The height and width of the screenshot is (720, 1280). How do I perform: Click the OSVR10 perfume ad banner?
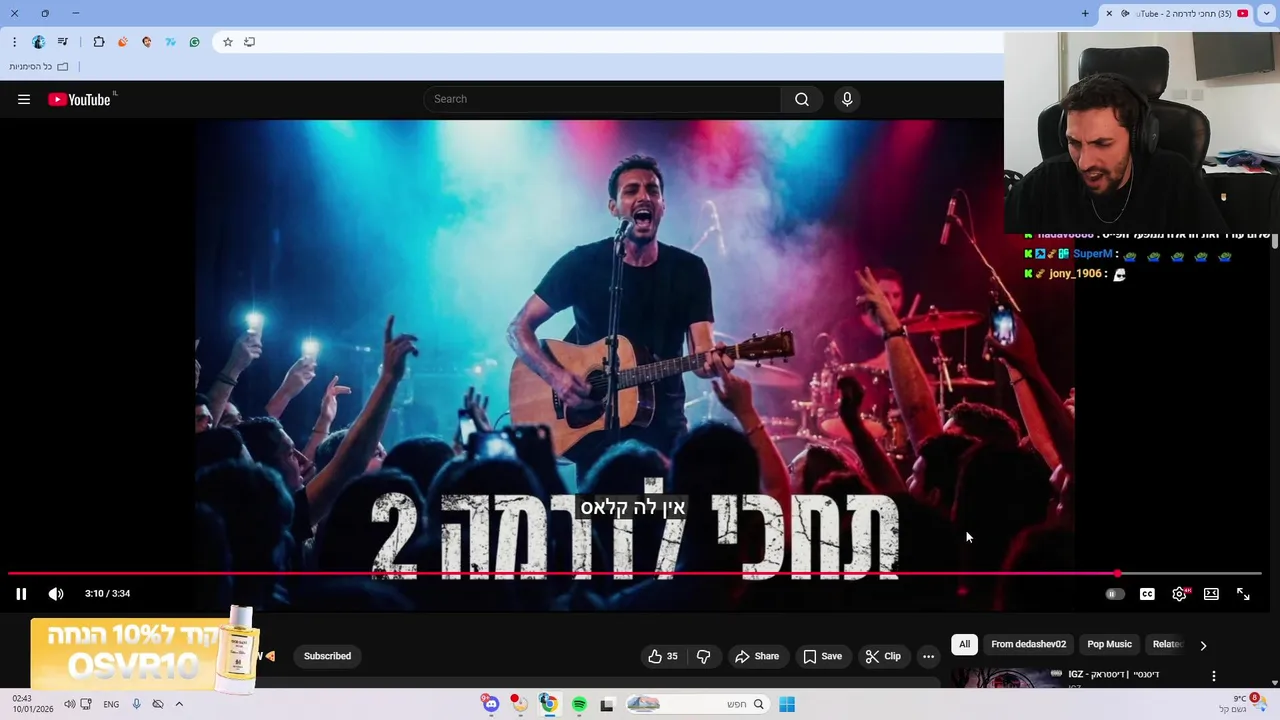coord(145,649)
